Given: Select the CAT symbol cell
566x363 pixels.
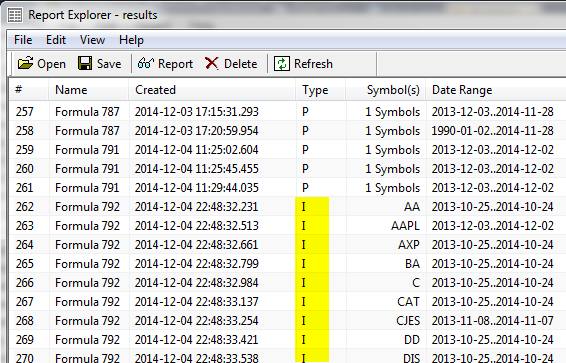Looking at the screenshot, I should [x=409, y=302].
